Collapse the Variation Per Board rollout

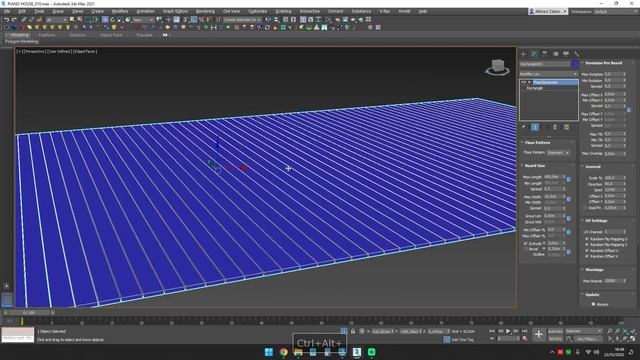pos(603,63)
